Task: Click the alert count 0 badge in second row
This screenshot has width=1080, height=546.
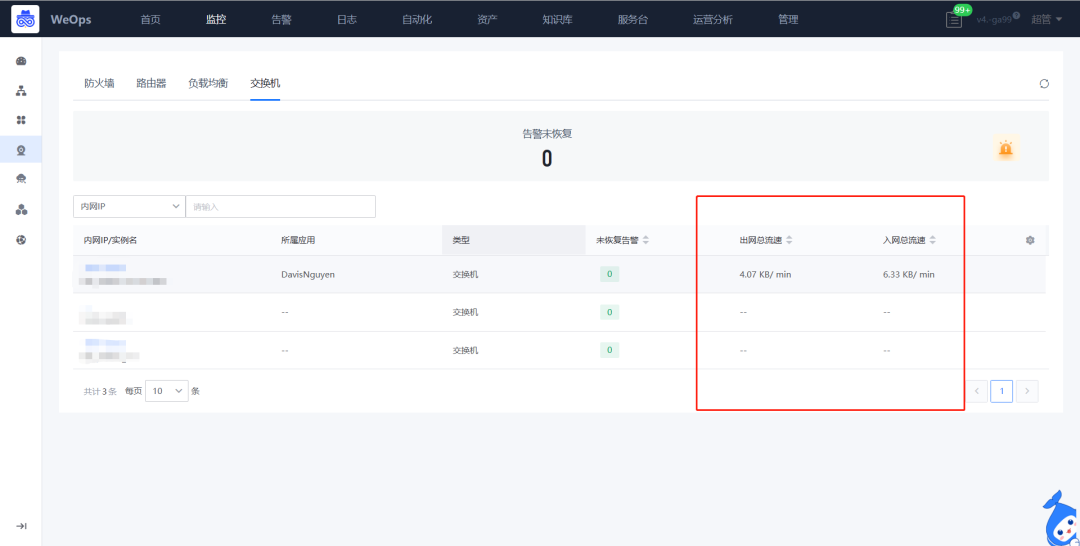Action: (x=610, y=312)
